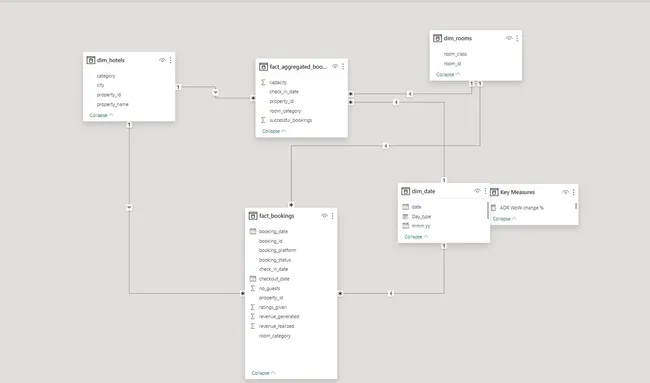Click the dim_date table icon

[x=405, y=191]
